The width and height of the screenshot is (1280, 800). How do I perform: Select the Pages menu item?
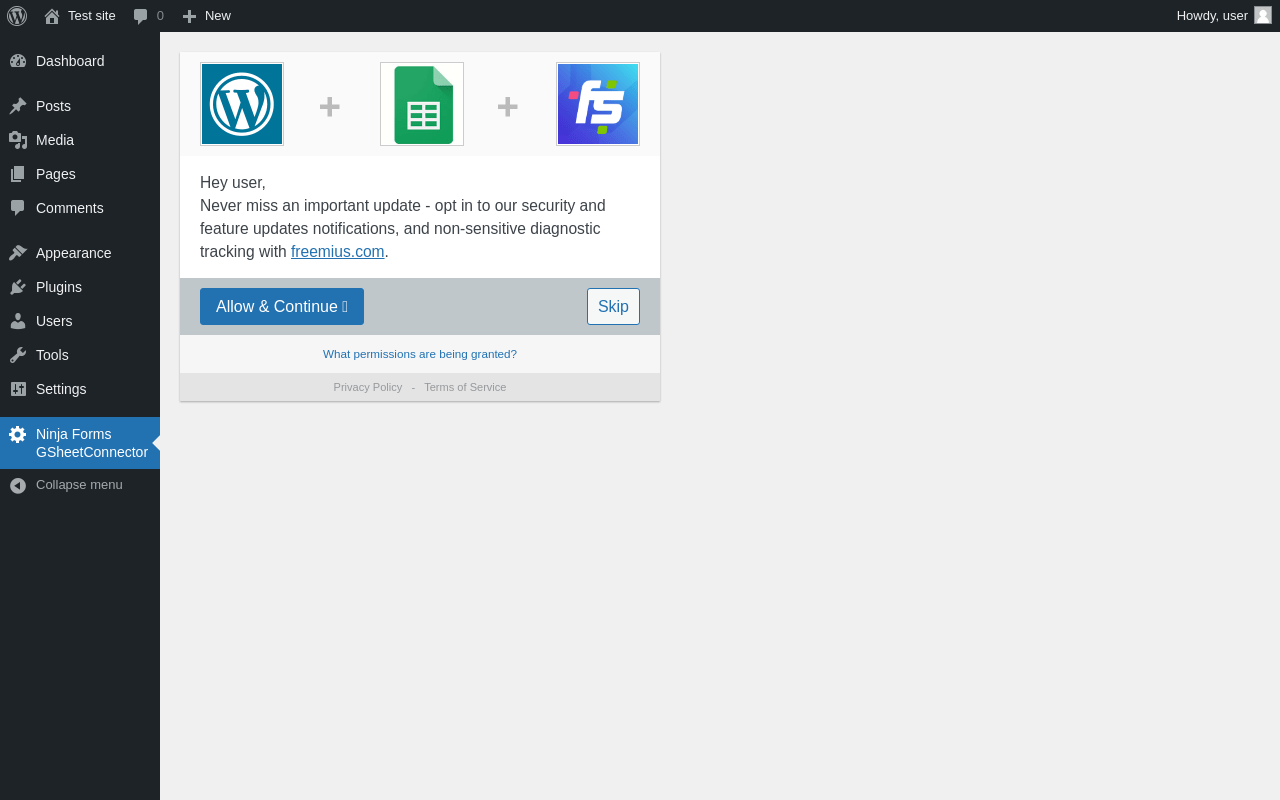click(80, 174)
